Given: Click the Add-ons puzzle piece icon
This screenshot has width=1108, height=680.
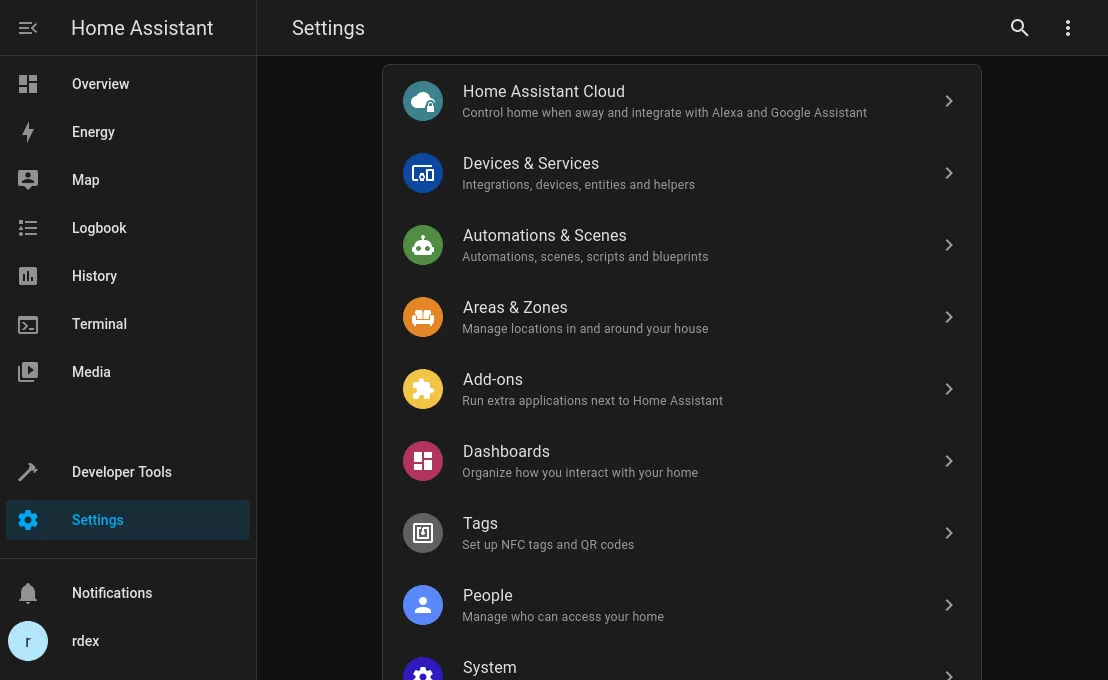Looking at the screenshot, I should click(x=423, y=389).
